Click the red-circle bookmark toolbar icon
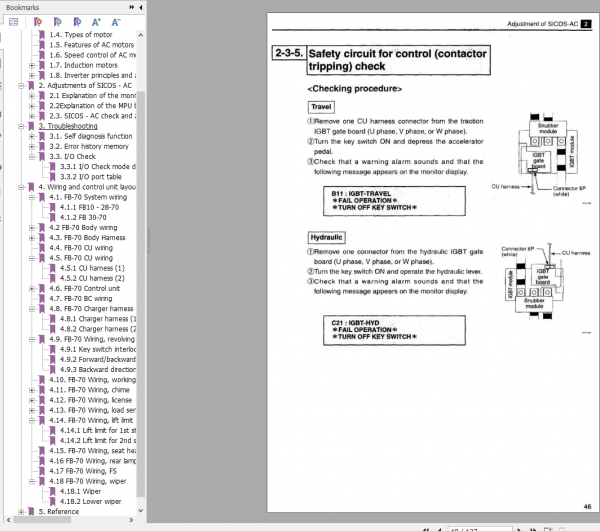Image resolution: width=600 pixels, height=531 pixels. pos(38,22)
